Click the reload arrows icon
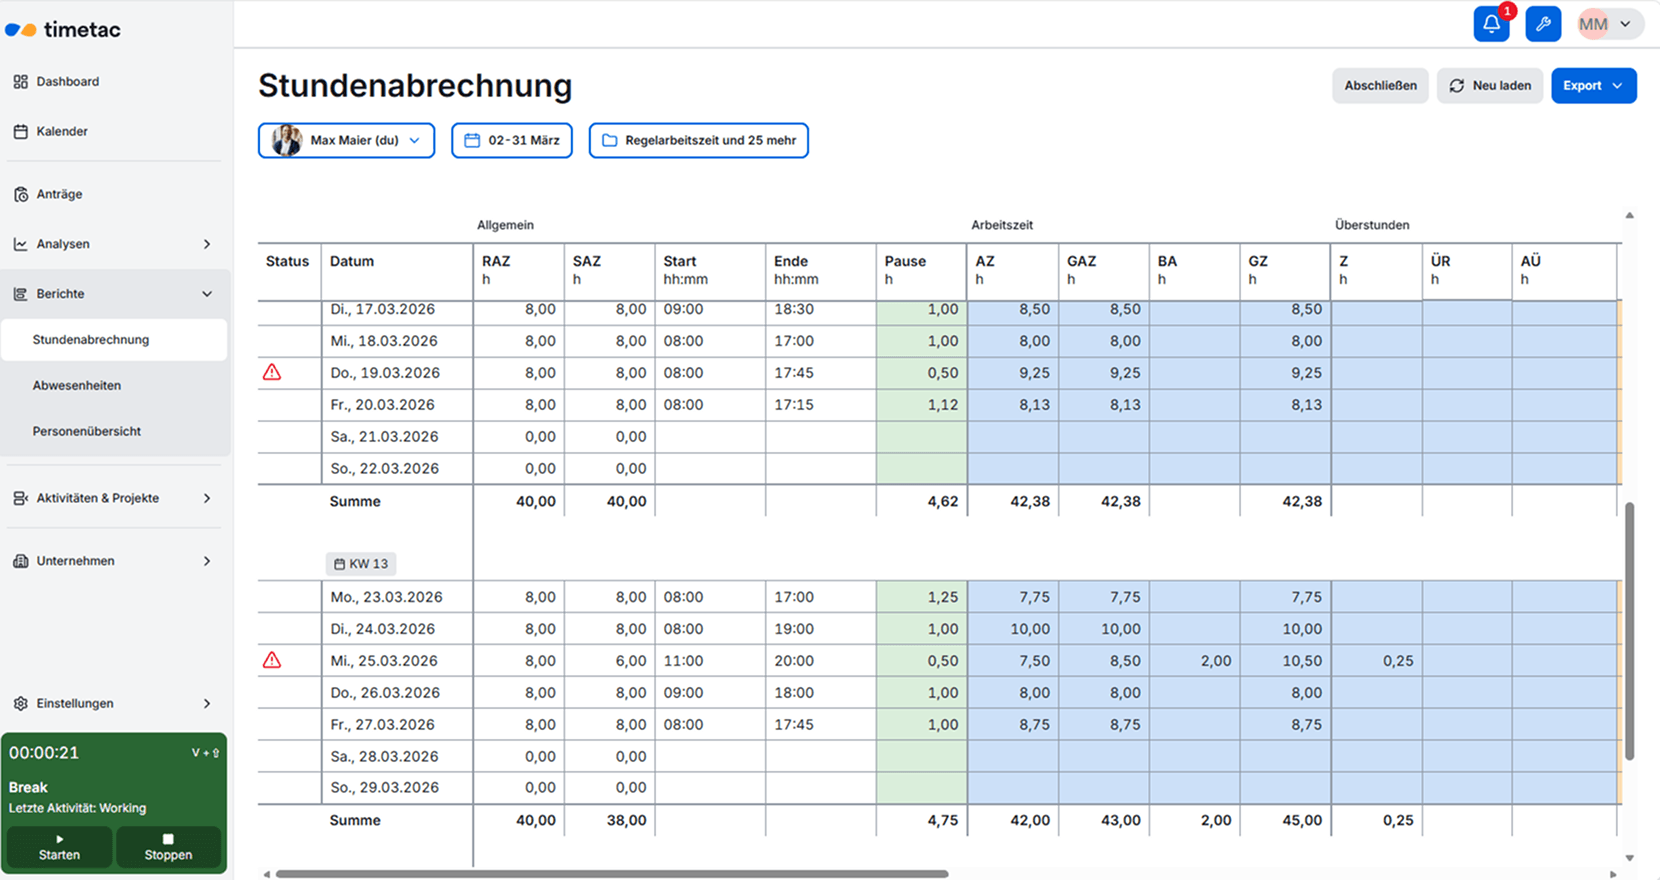1660x880 pixels. point(1457,86)
